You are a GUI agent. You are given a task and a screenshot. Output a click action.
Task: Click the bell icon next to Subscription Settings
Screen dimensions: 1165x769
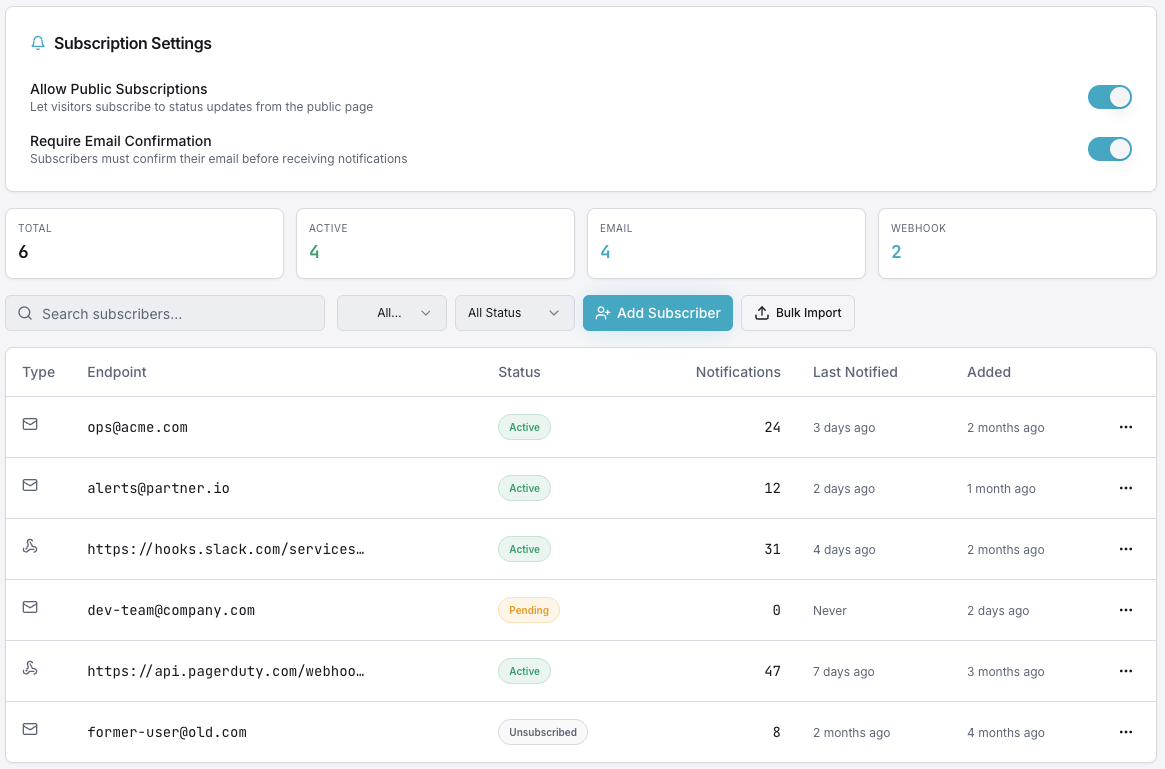point(38,43)
